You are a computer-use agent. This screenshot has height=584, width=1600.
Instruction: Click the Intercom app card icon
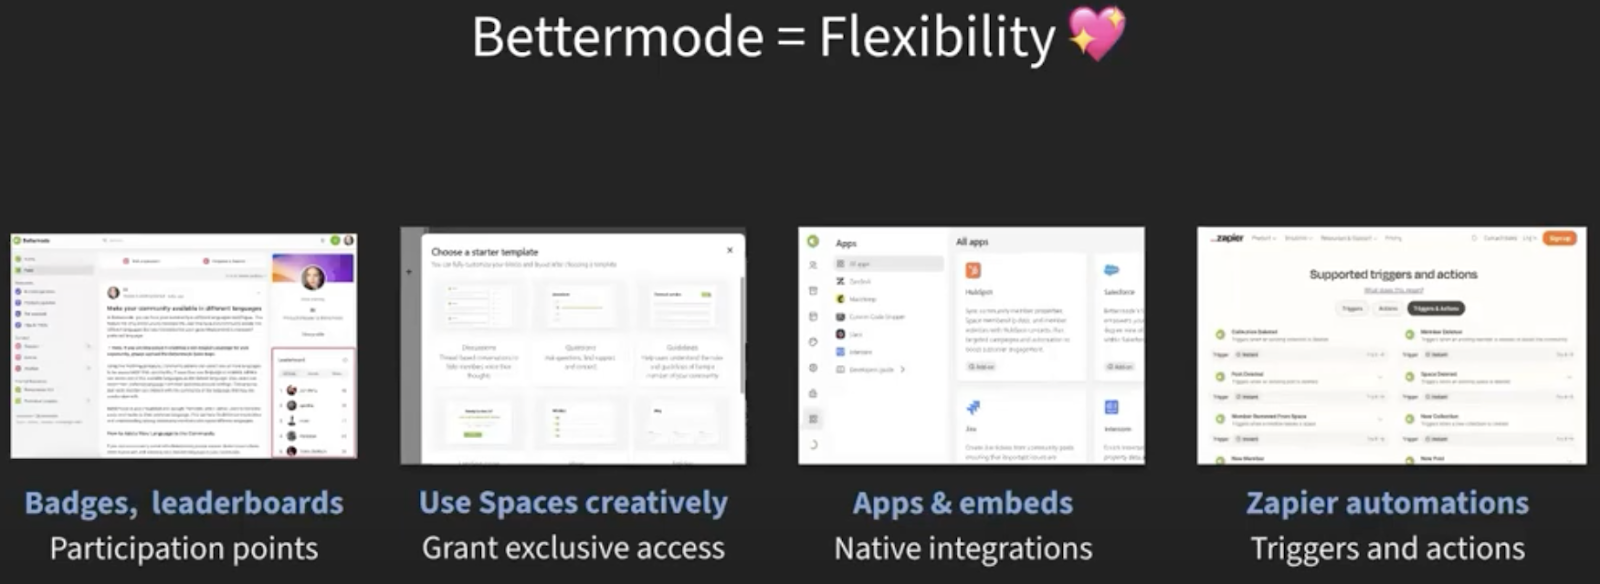pos(1111,407)
